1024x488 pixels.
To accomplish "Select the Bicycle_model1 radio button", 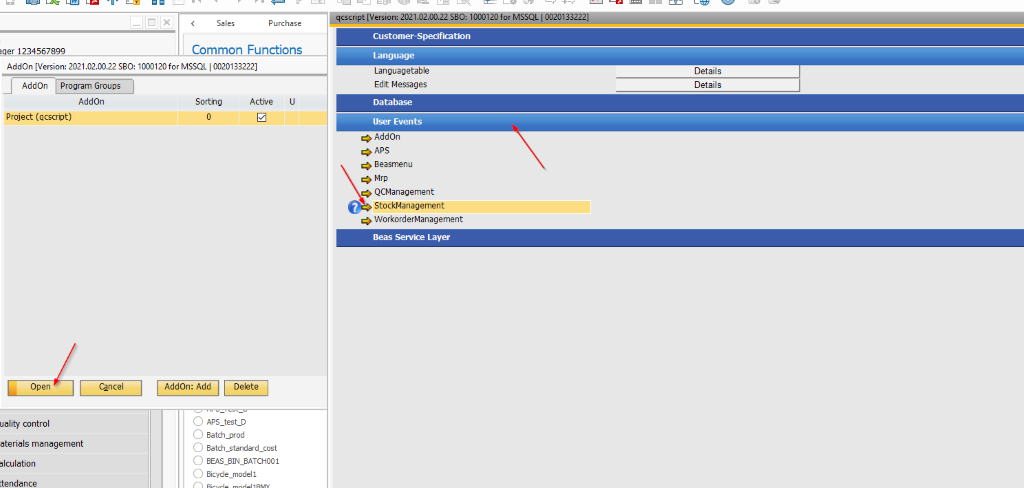I will click(199, 473).
